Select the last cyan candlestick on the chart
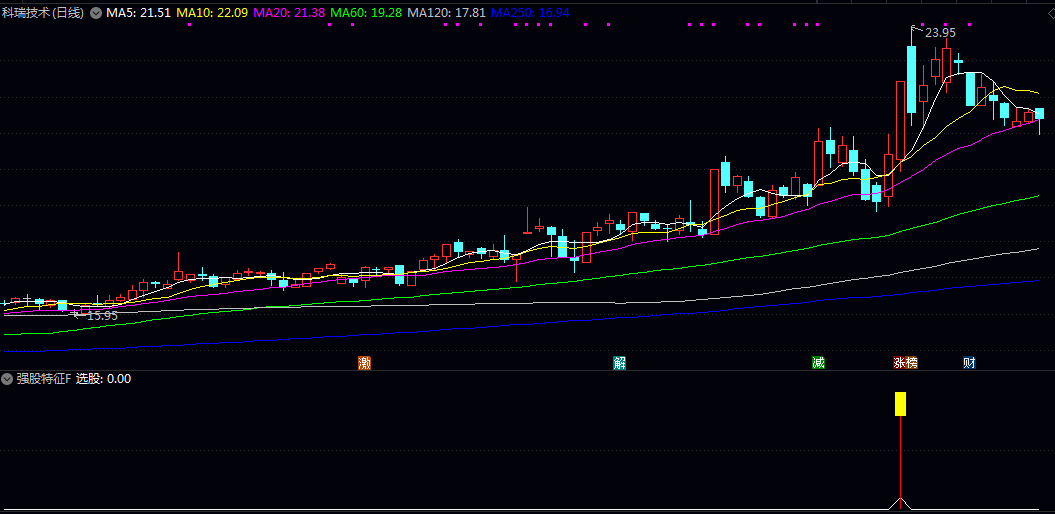 click(1040, 114)
